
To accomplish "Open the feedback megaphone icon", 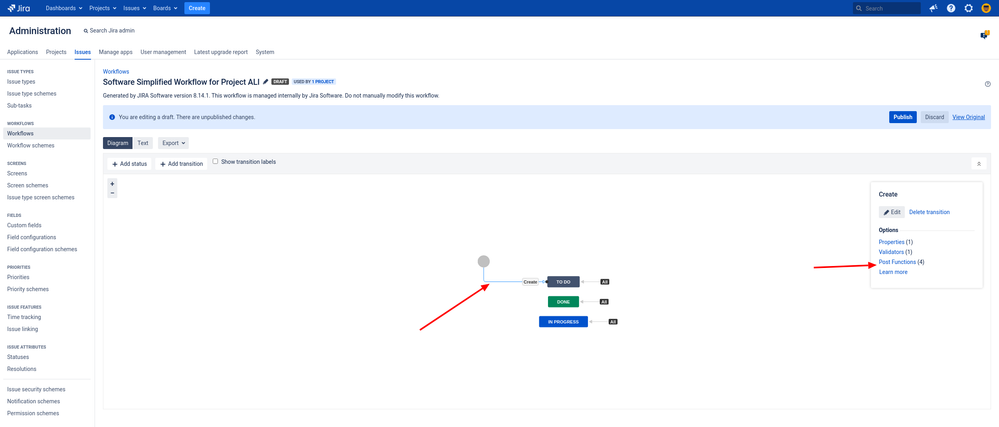I will point(933,8).
